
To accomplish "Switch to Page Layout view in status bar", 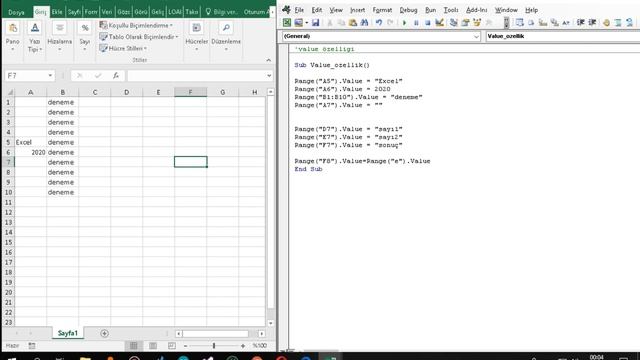I will [153, 346].
